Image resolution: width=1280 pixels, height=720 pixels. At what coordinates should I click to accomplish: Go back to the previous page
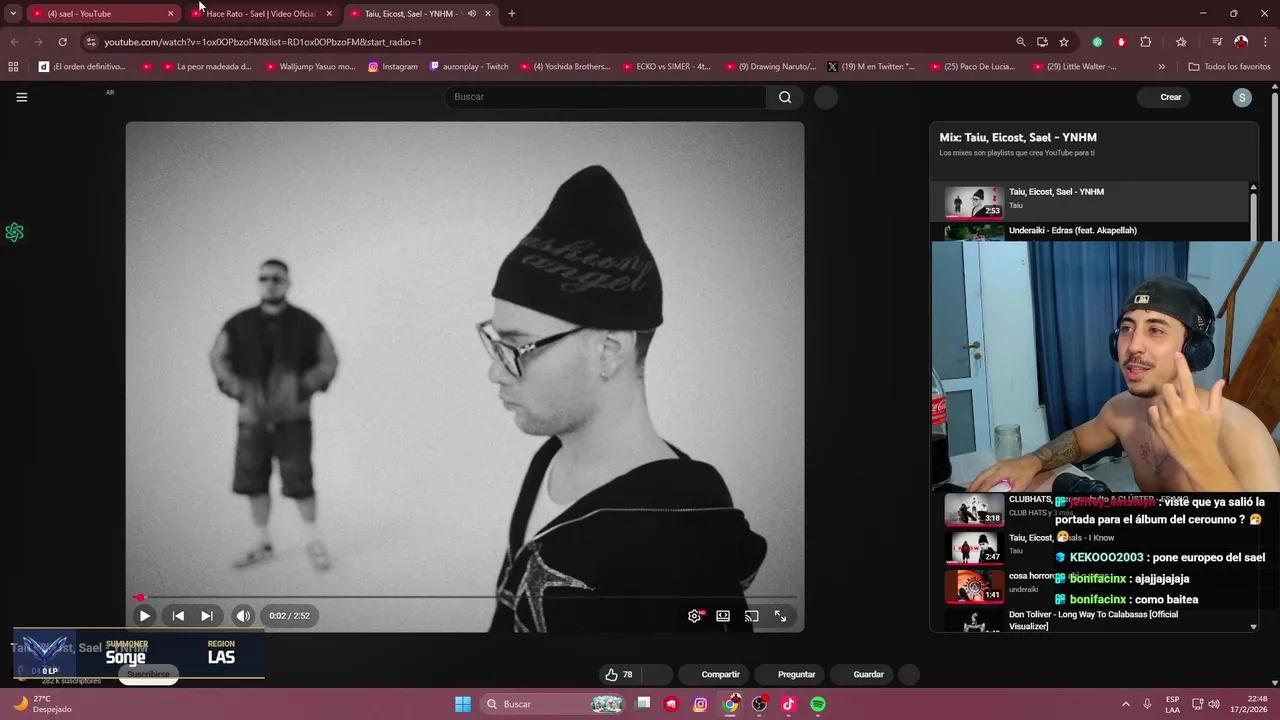[x=14, y=42]
